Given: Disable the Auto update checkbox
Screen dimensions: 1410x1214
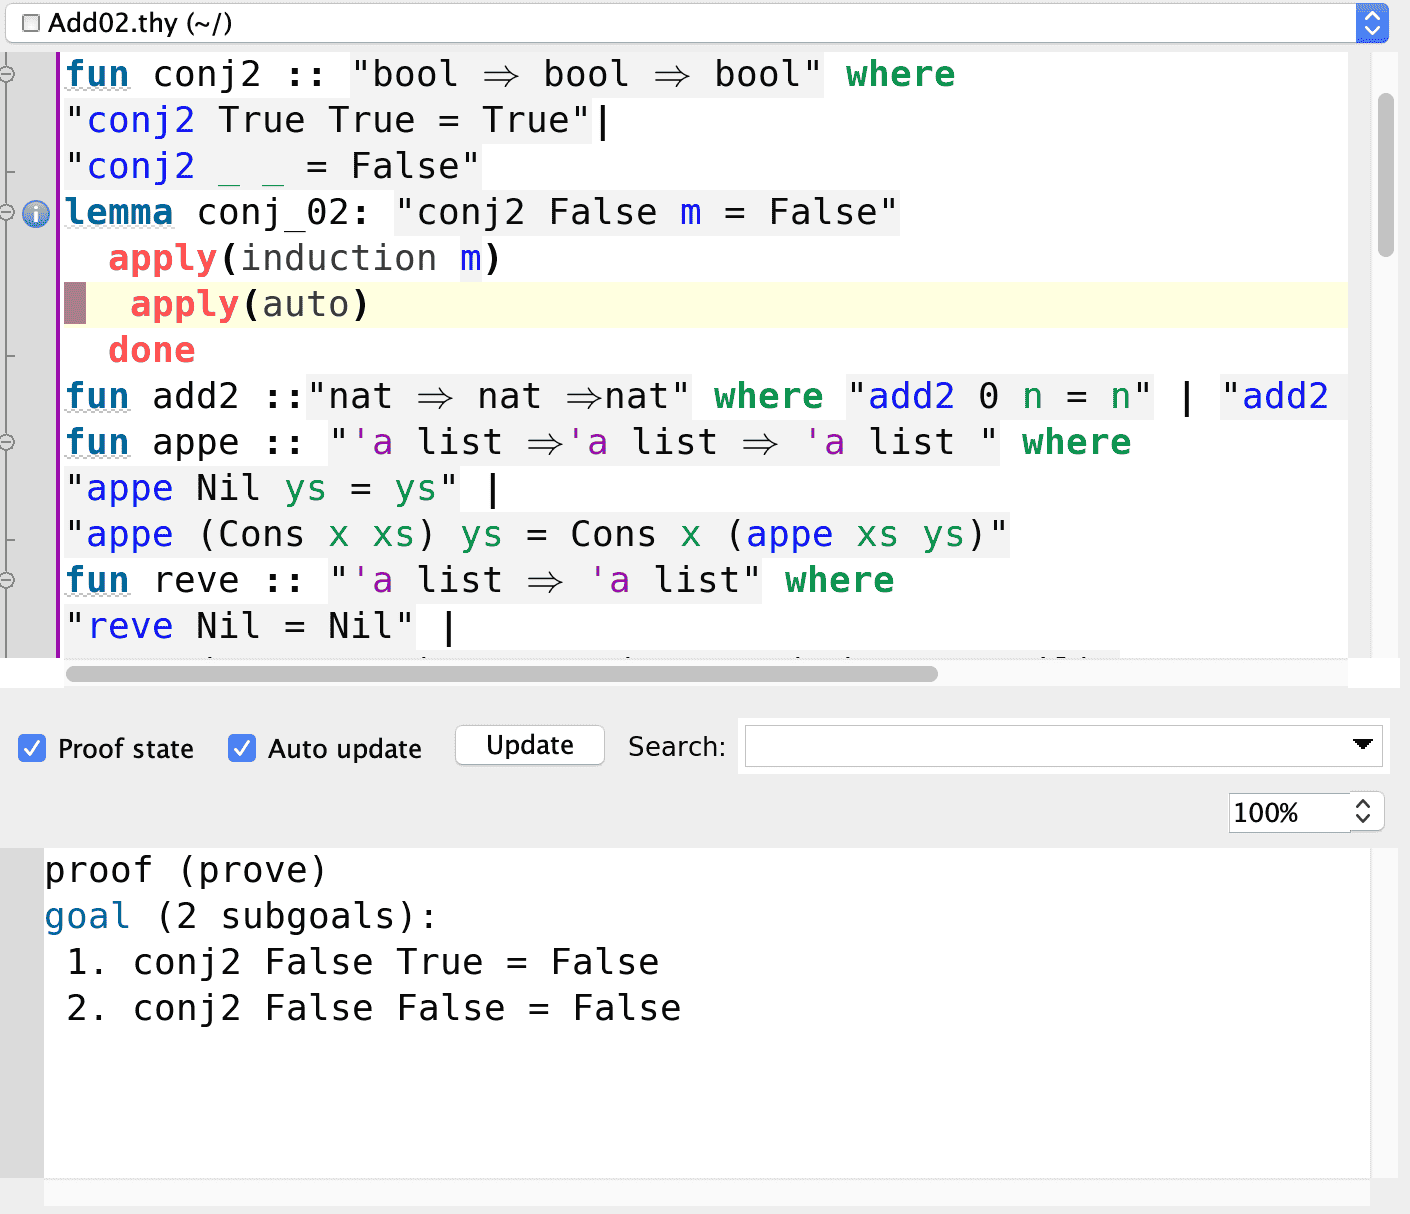Looking at the screenshot, I should tap(242, 748).
